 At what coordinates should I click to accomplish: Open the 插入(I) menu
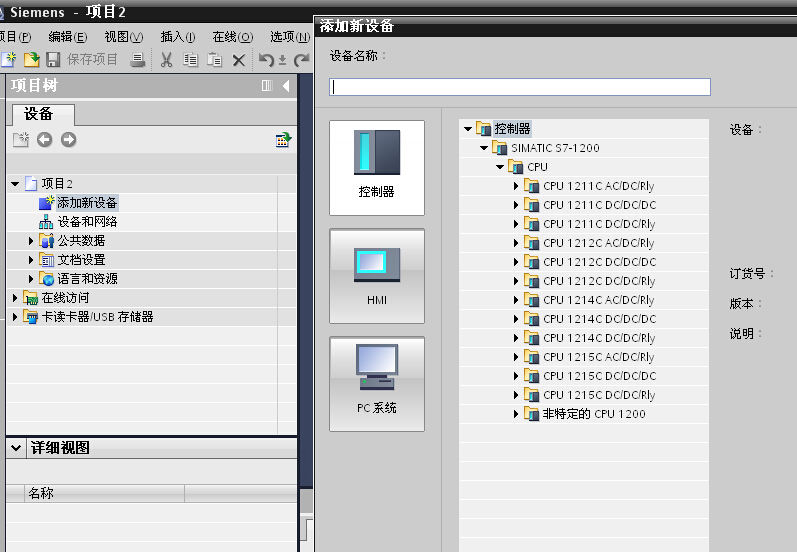coord(178,37)
